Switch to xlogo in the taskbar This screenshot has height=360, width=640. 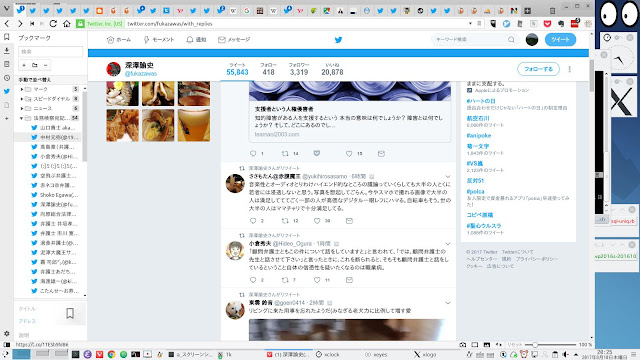tap(425, 354)
